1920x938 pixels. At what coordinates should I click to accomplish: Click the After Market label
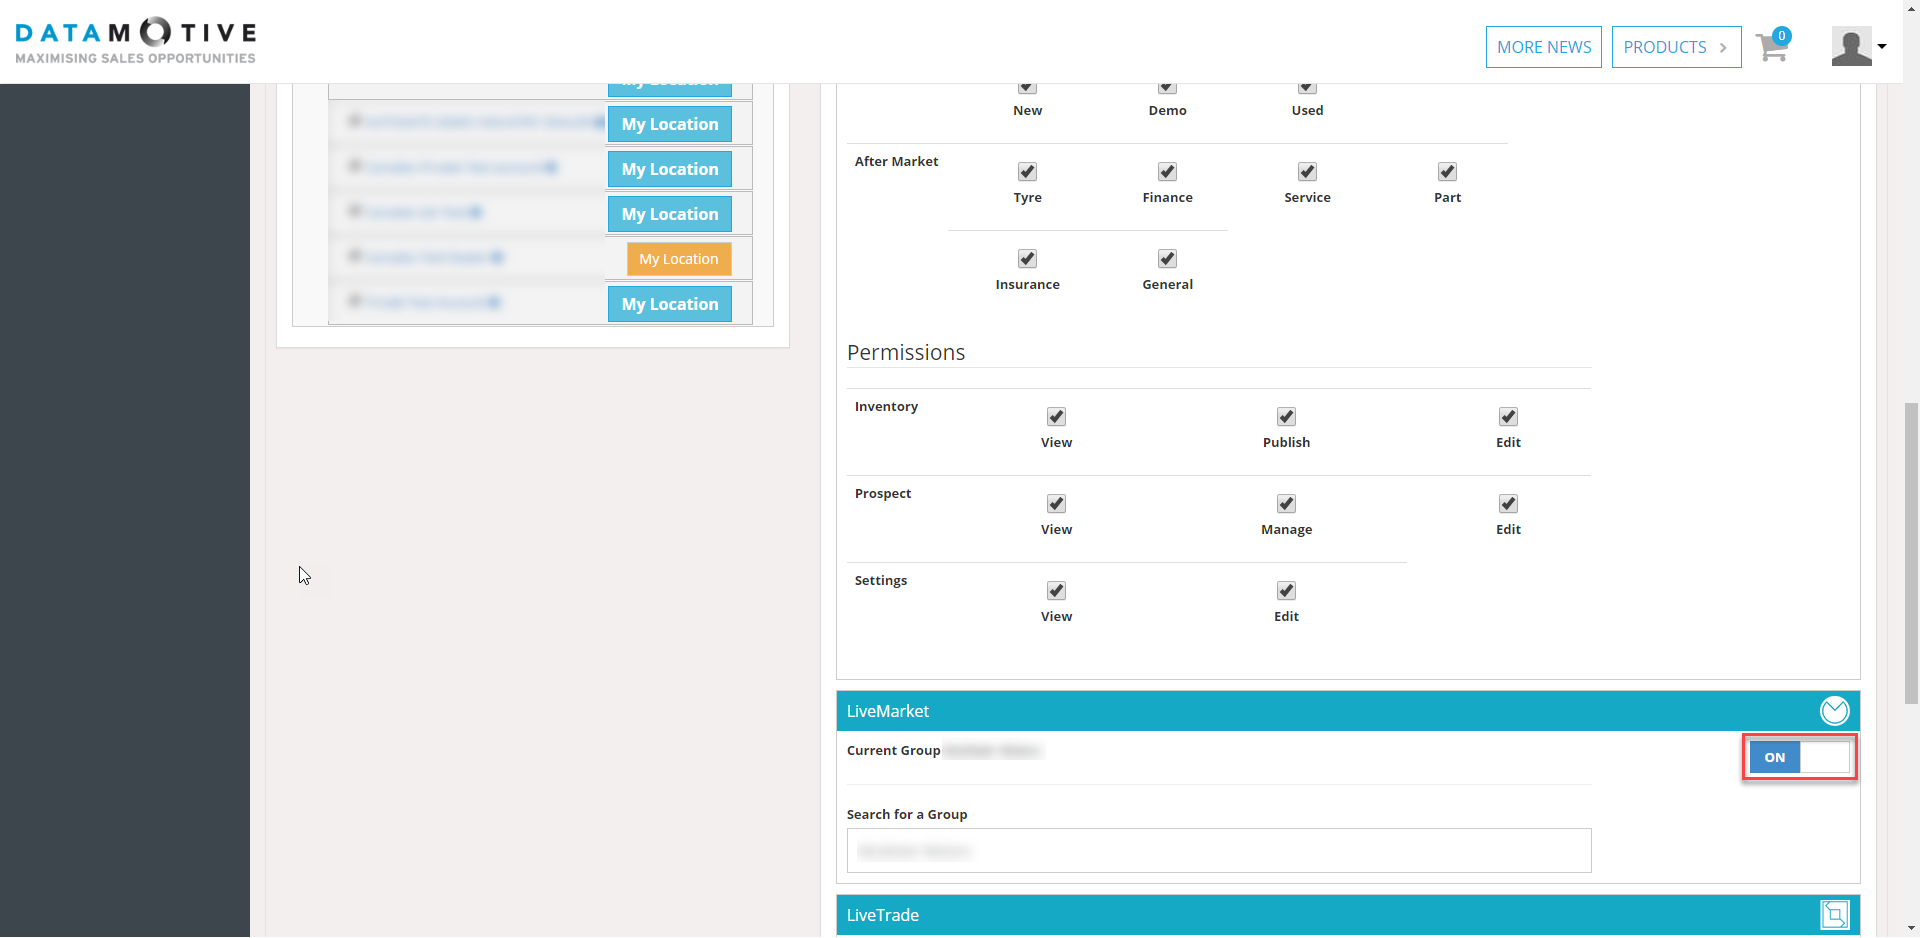(897, 162)
